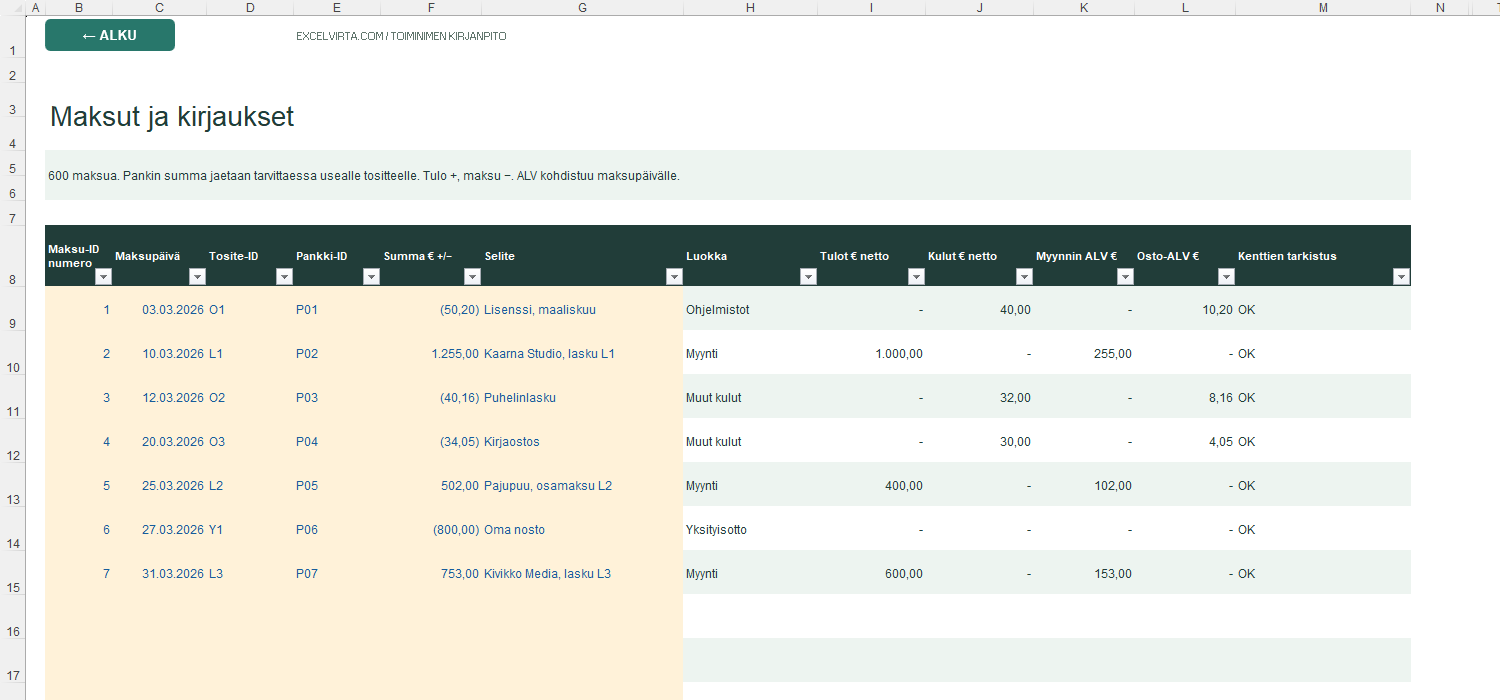The height and width of the screenshot is (700, 1500).
Task: Click the Kivikko Media, lasku L3 cell
Action: (x=582, y=574)
